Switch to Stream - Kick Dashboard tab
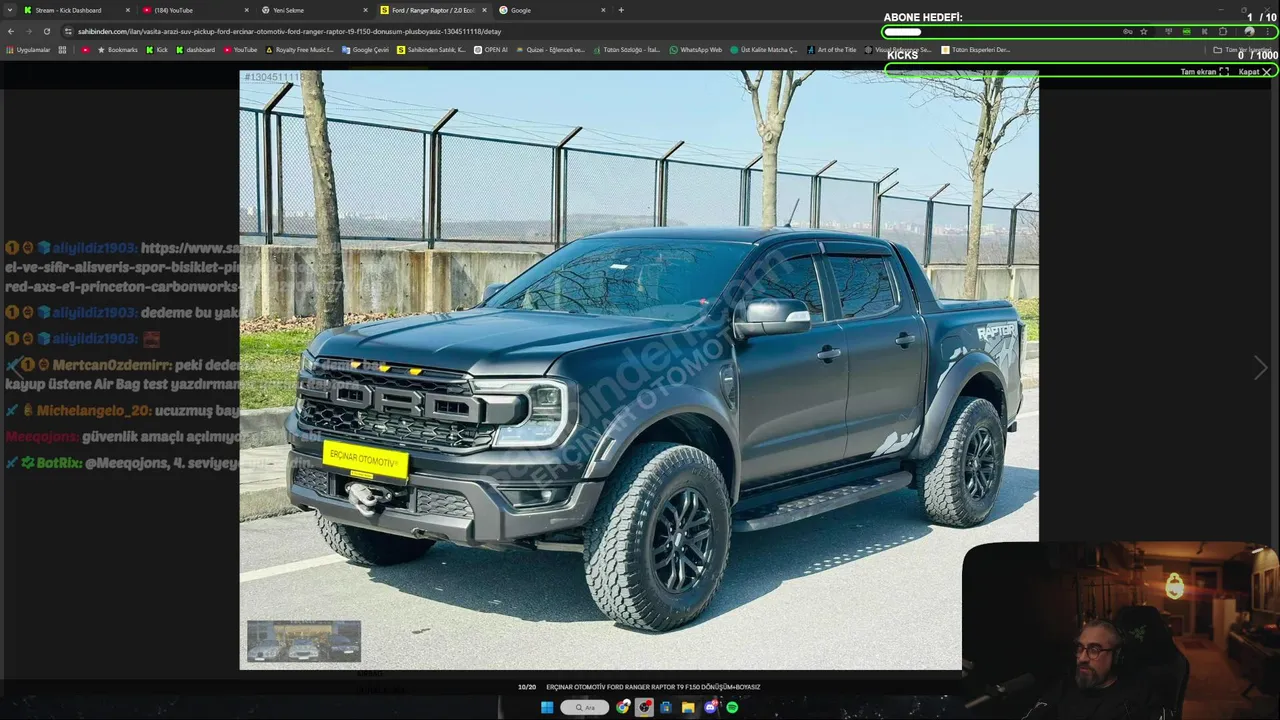The image size is (1280, 720). [77, 10]
